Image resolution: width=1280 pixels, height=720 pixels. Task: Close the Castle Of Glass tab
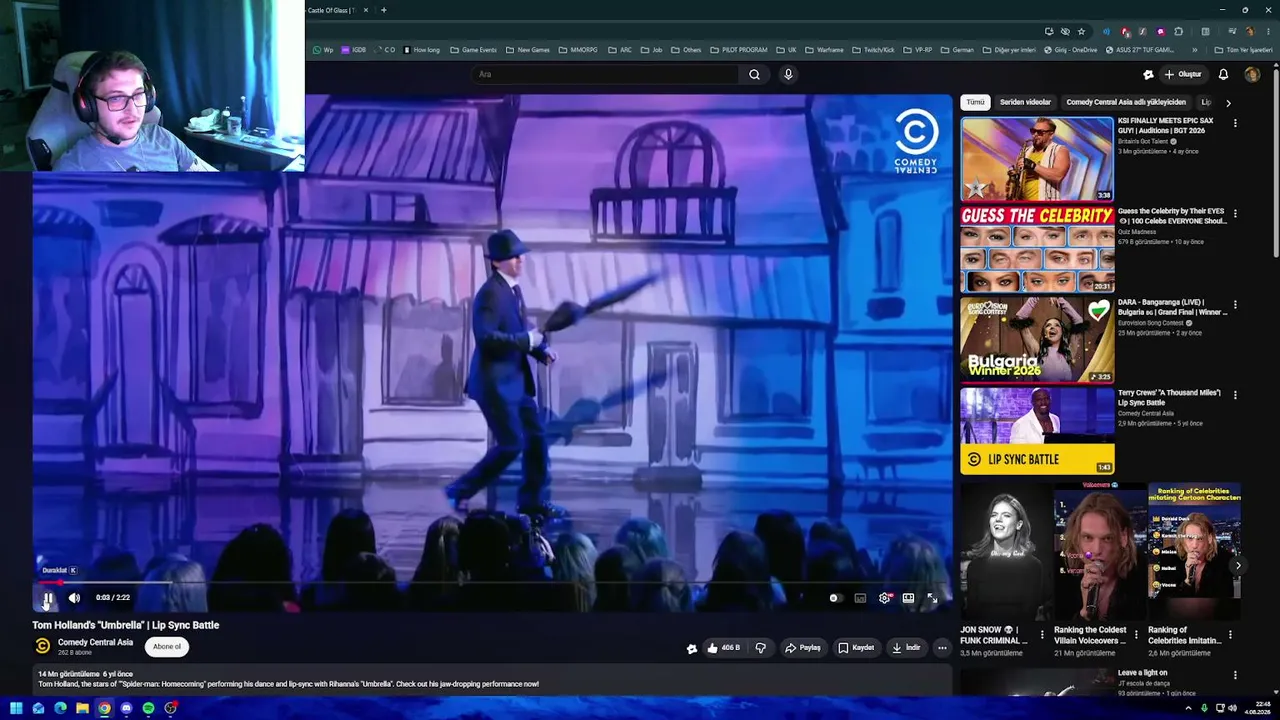366,10
